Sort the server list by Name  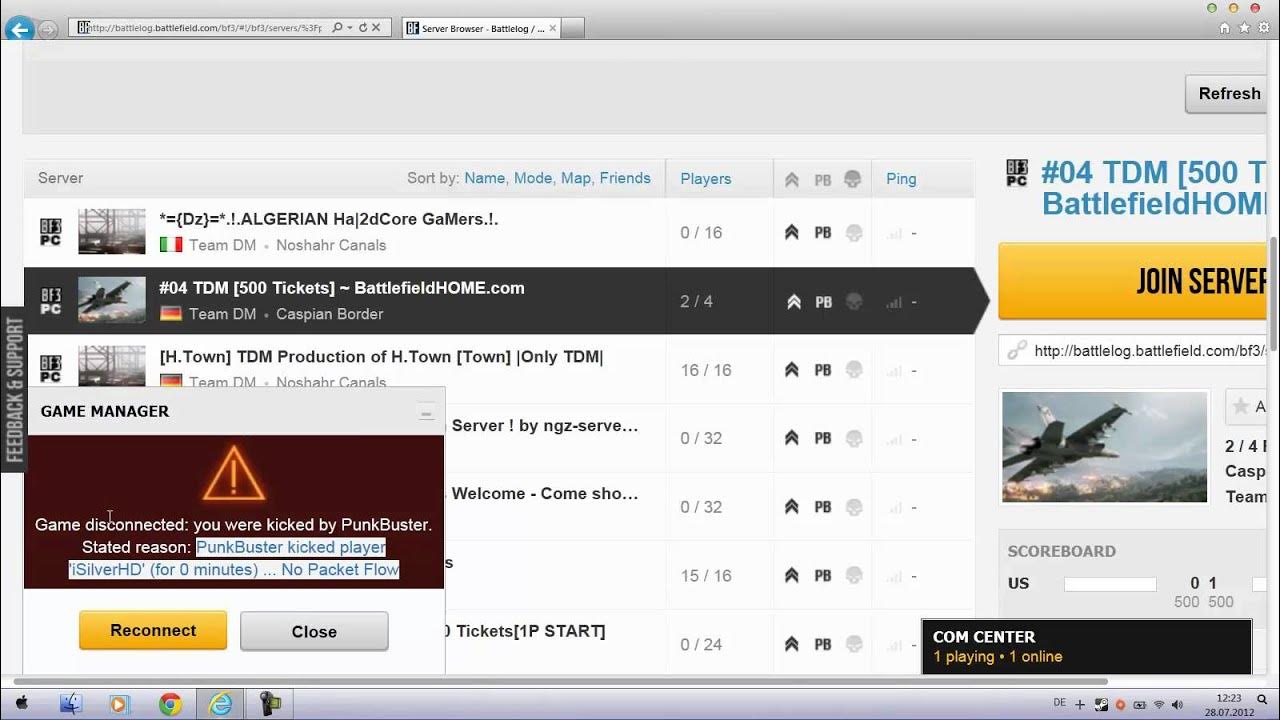click(x=485, y=178)
